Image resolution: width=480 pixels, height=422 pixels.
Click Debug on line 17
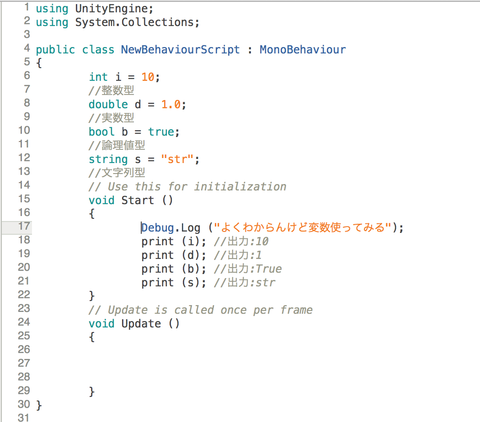pyautogui.click(x=157, y=228)
